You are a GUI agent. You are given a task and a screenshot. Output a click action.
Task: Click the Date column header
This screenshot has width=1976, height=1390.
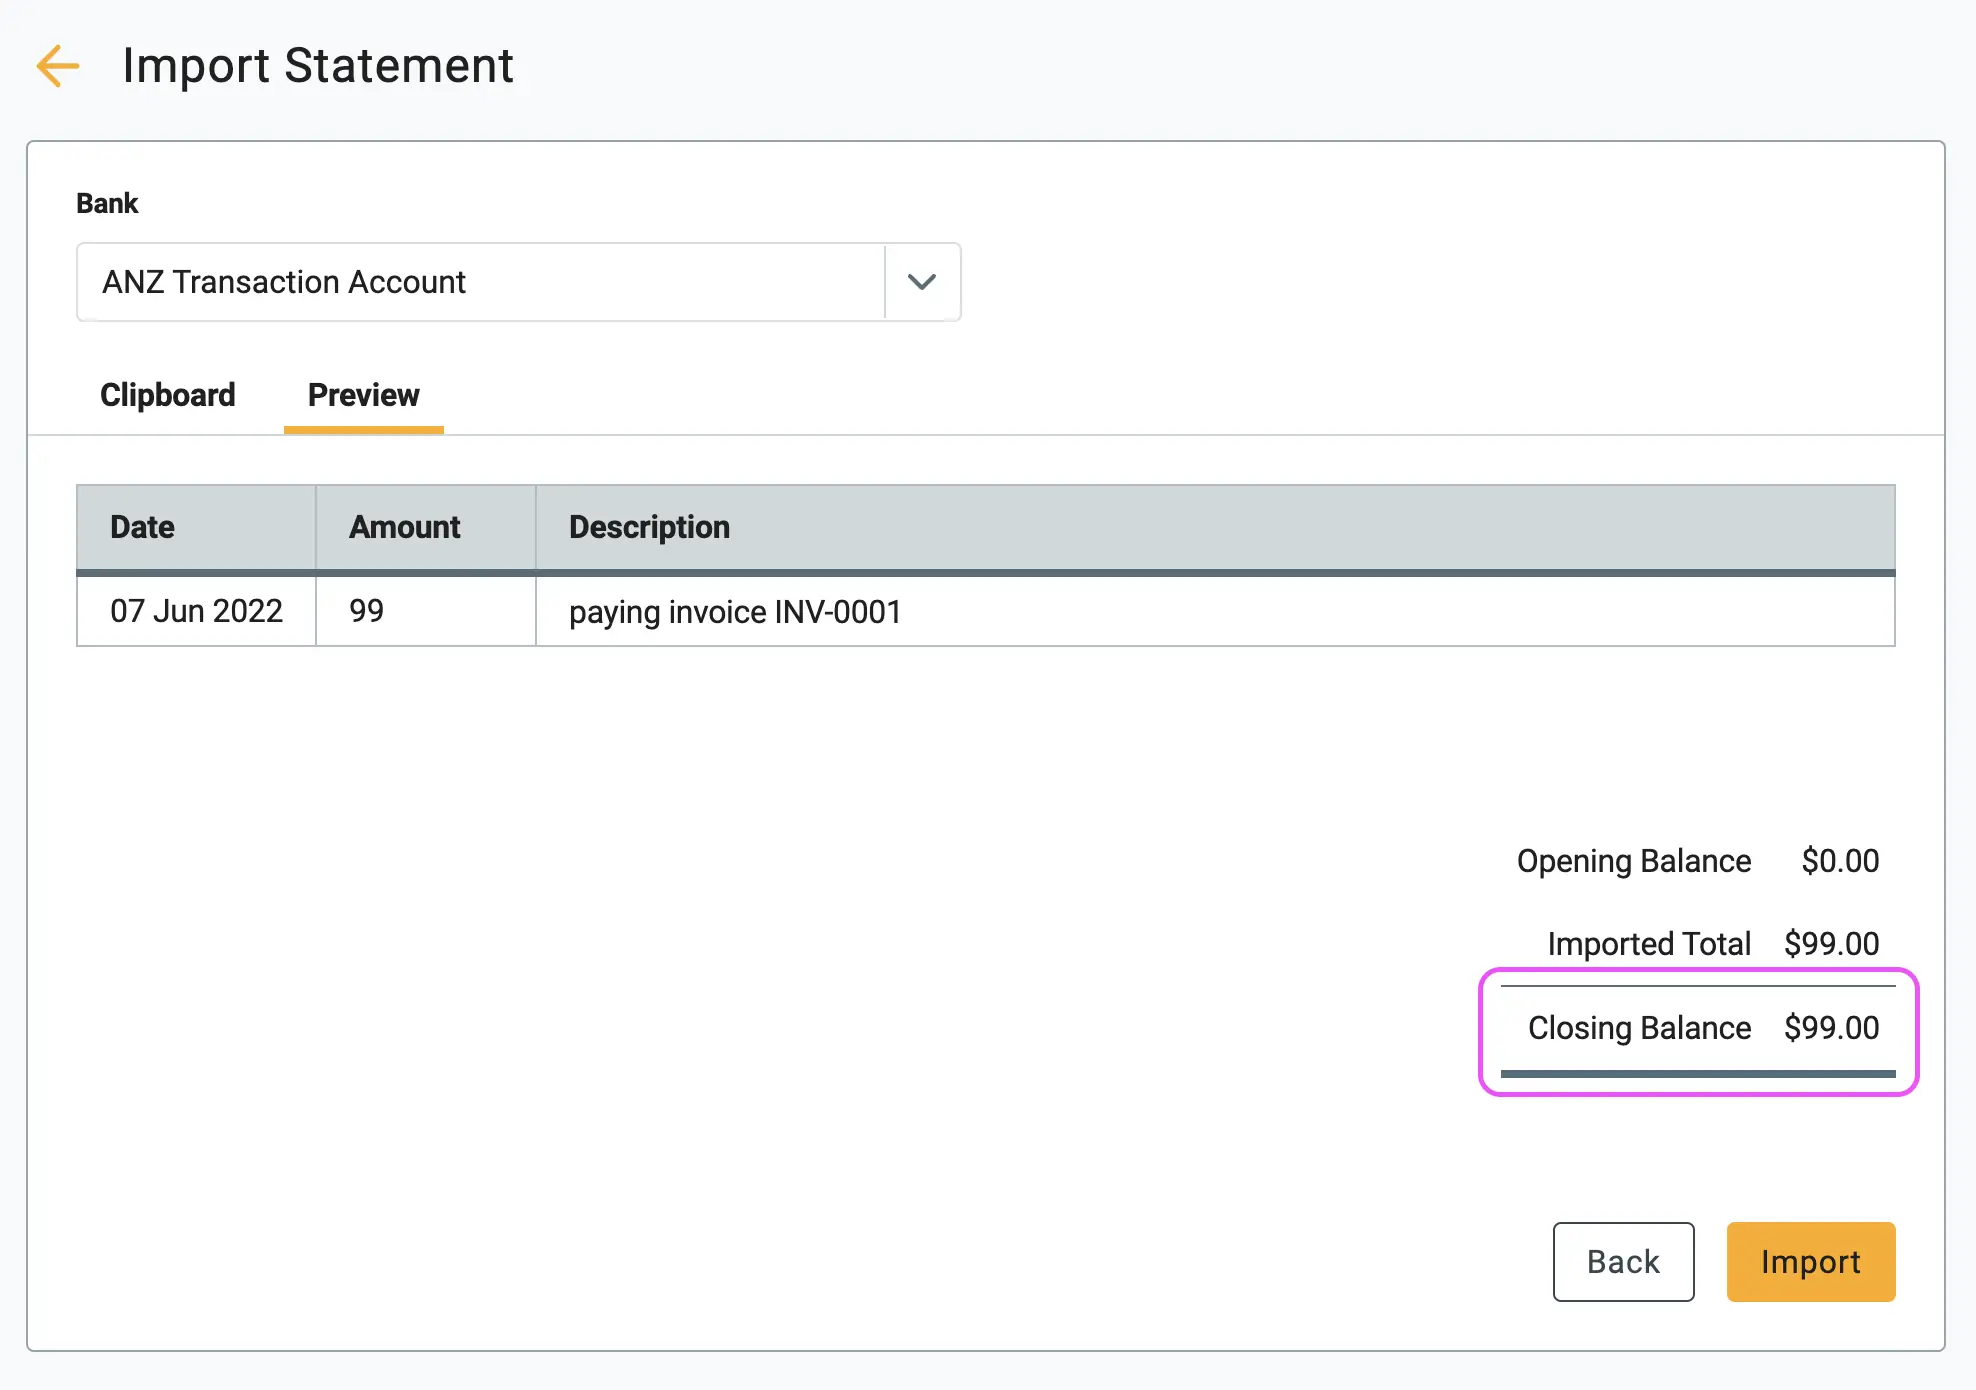[x=197, y=527]
